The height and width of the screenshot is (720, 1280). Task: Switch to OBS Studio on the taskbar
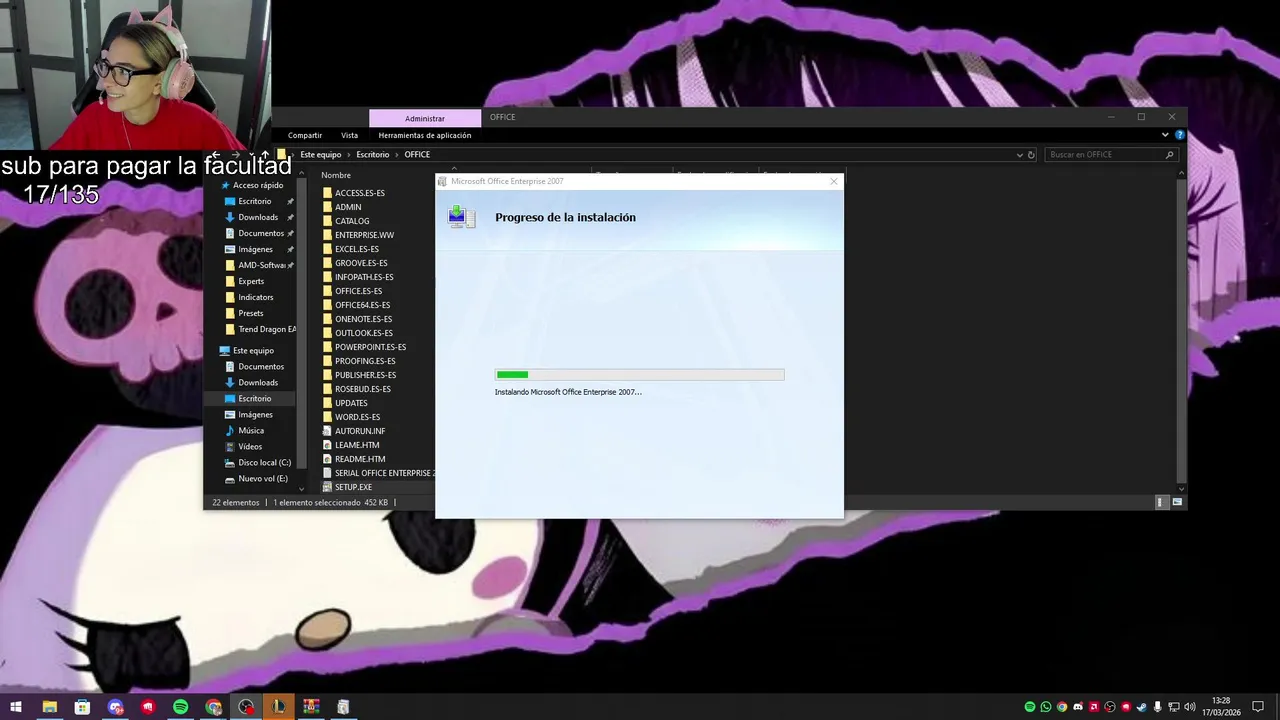click(x=246, y=707)
